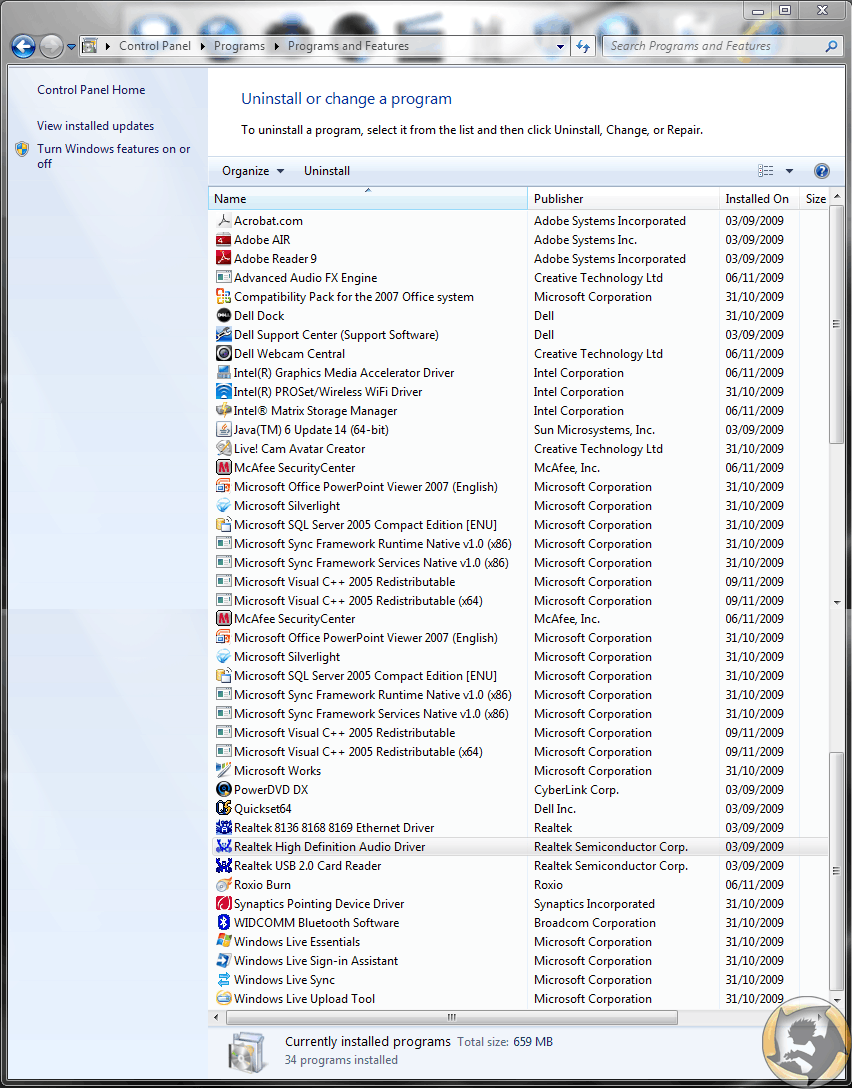Click the CyberLink Corp. publisher cell

coord(576,790)
